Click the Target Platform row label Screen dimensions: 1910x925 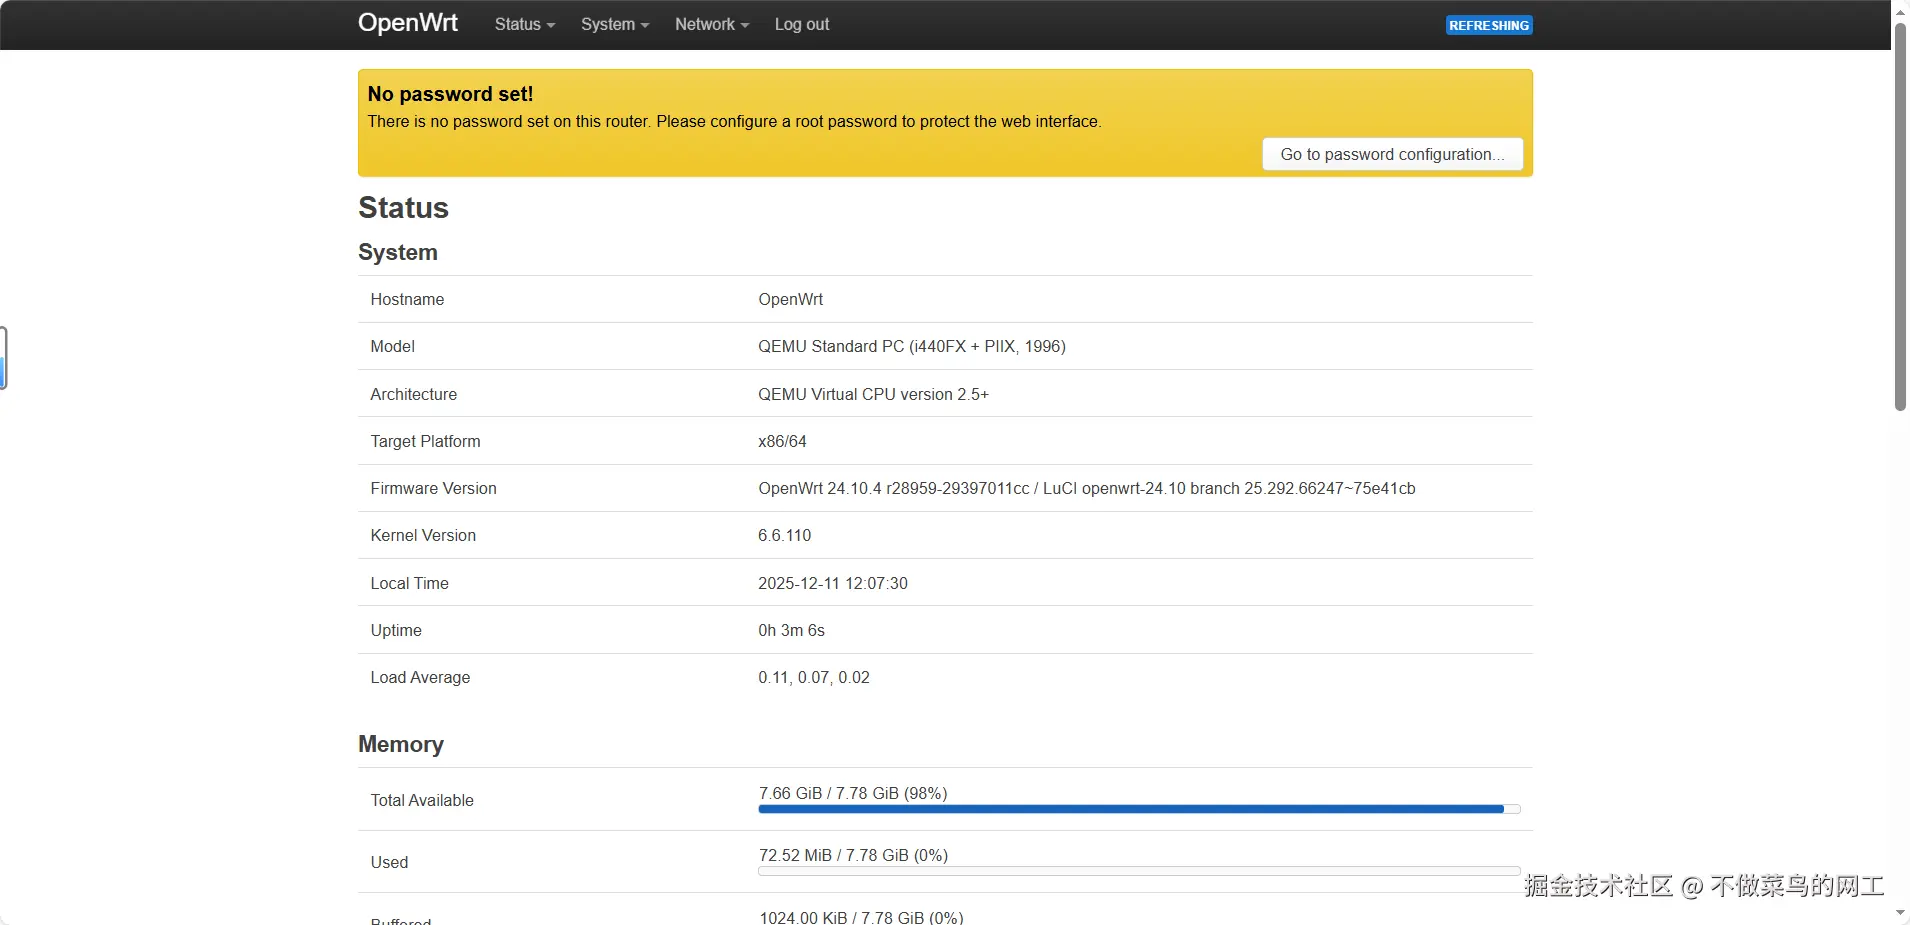[x=425, y=441]
